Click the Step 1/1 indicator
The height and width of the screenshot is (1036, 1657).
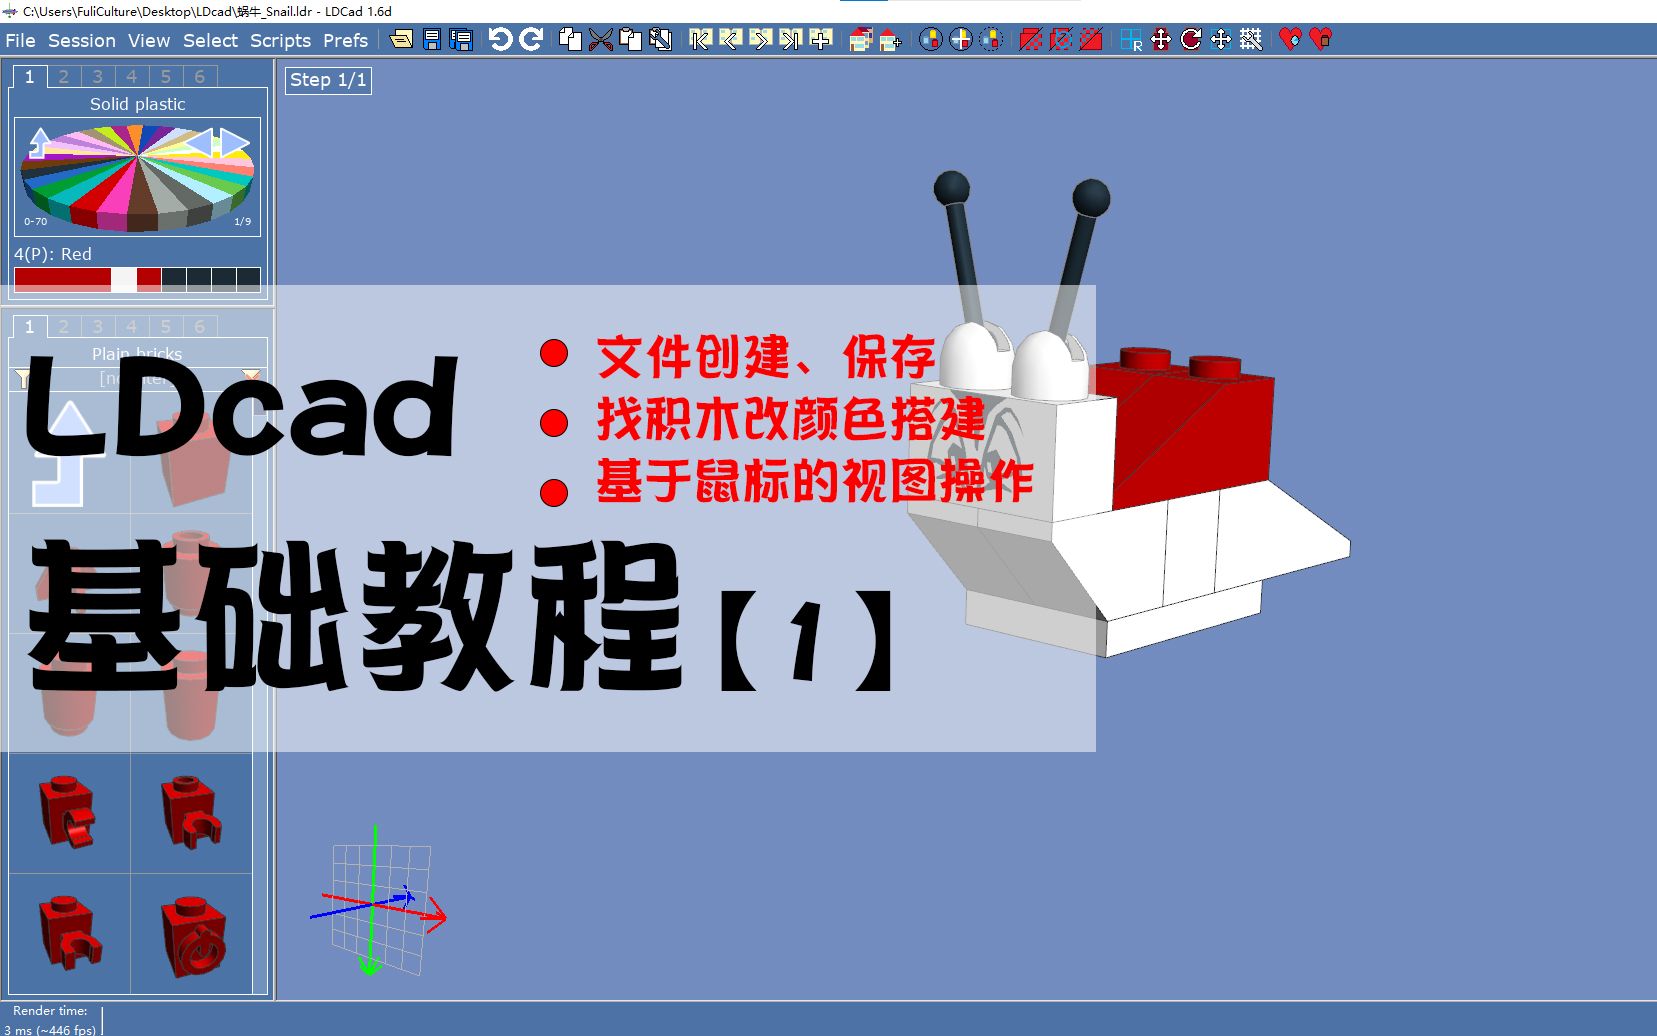coord(328,80)
